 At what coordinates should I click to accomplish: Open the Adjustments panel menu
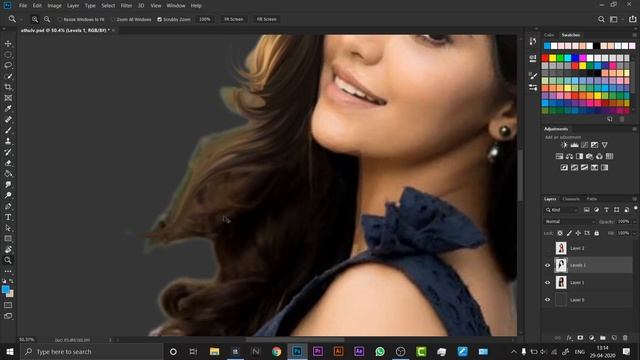pyautogui.click(x=634, y=129)
